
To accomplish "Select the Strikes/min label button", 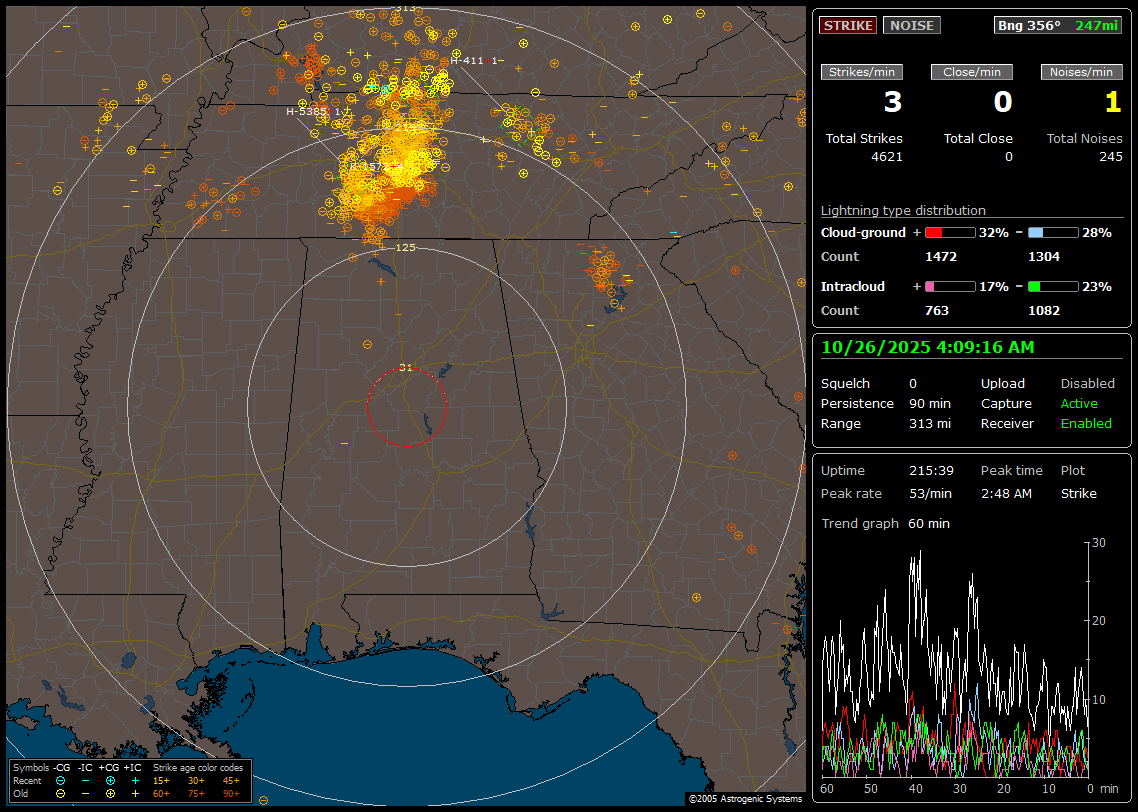I will tap(862, 72).
